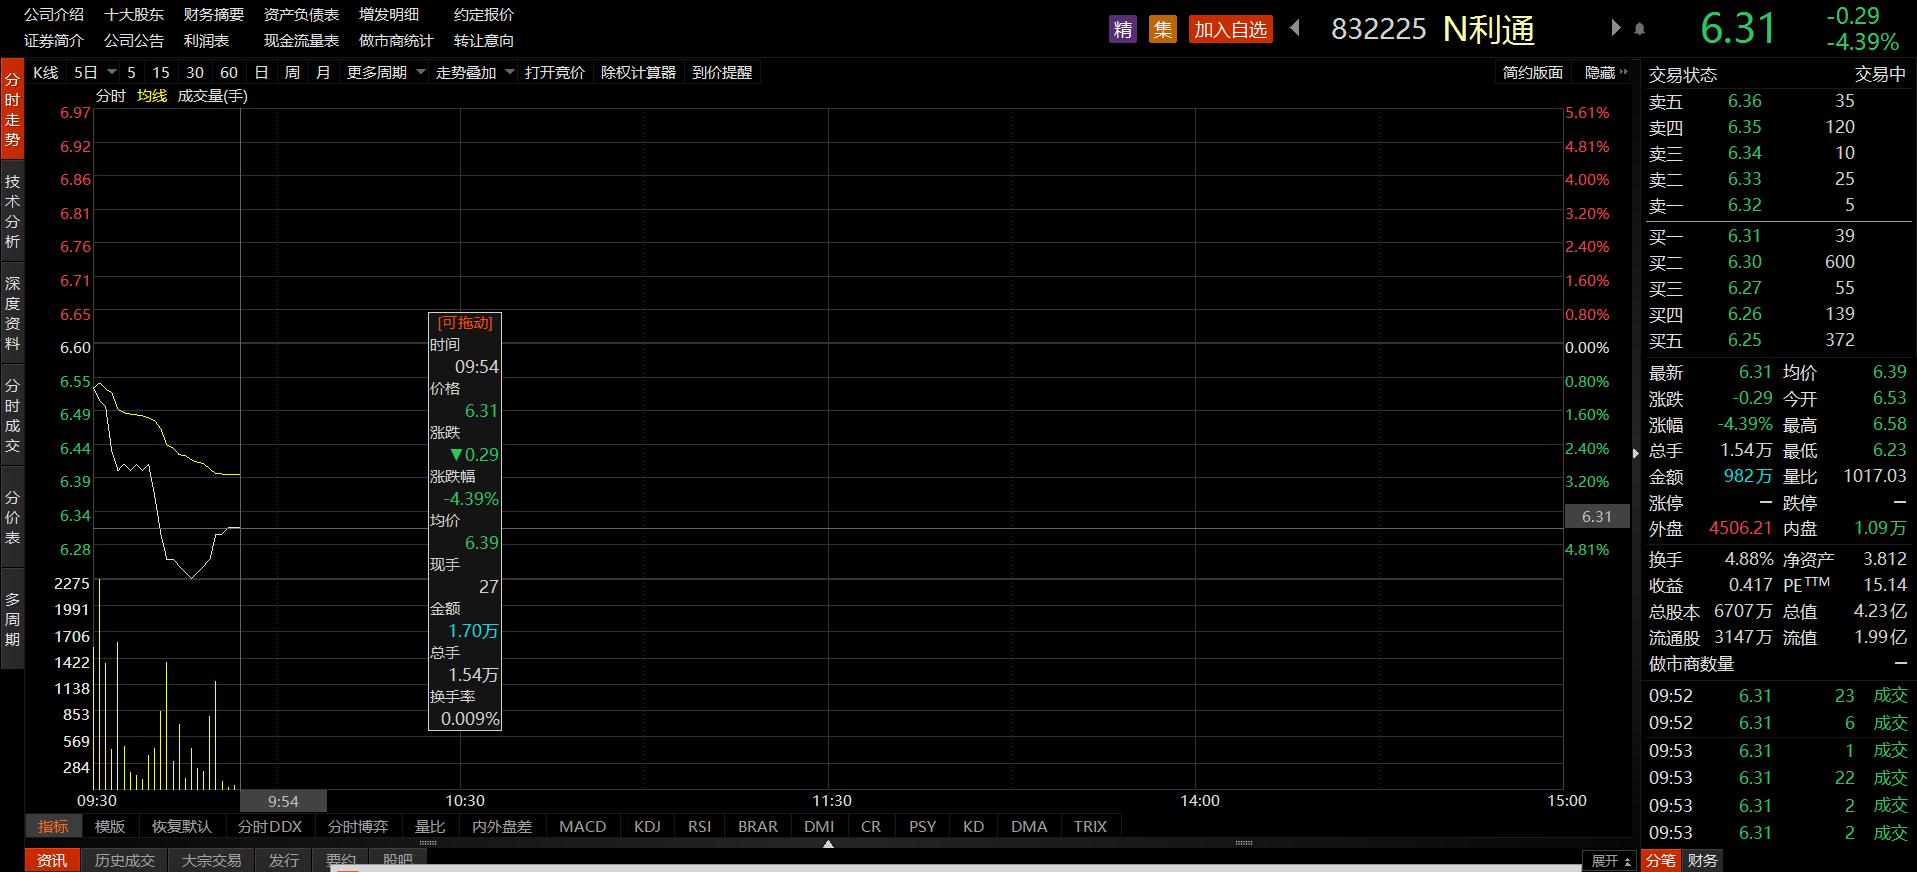1917x872 pixels.
Task: Add stock with 加入自选 button
Action: click(1230, 29)
